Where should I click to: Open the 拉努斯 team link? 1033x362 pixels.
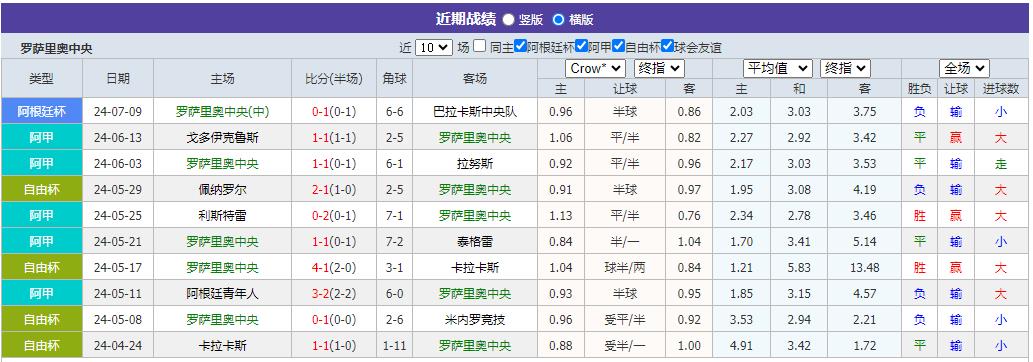coord(475,164)
